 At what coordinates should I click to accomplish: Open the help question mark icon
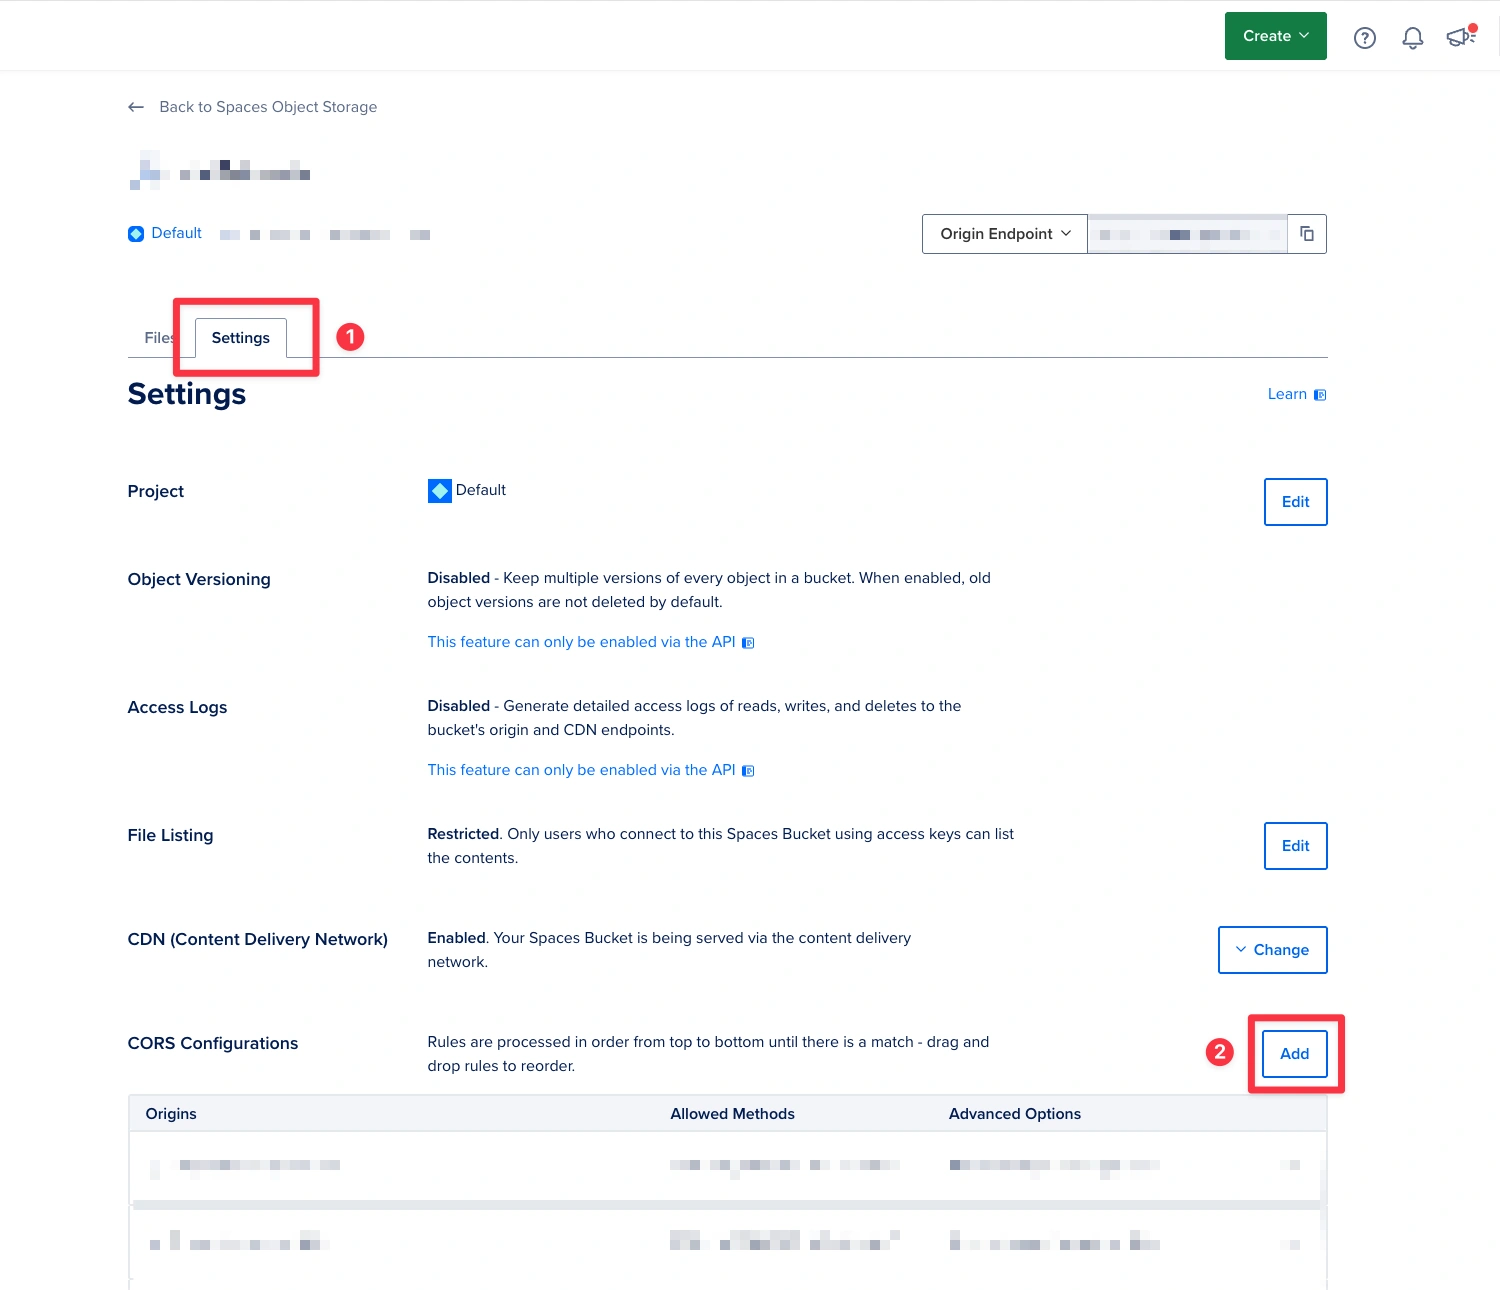(x=1364, y=37)
